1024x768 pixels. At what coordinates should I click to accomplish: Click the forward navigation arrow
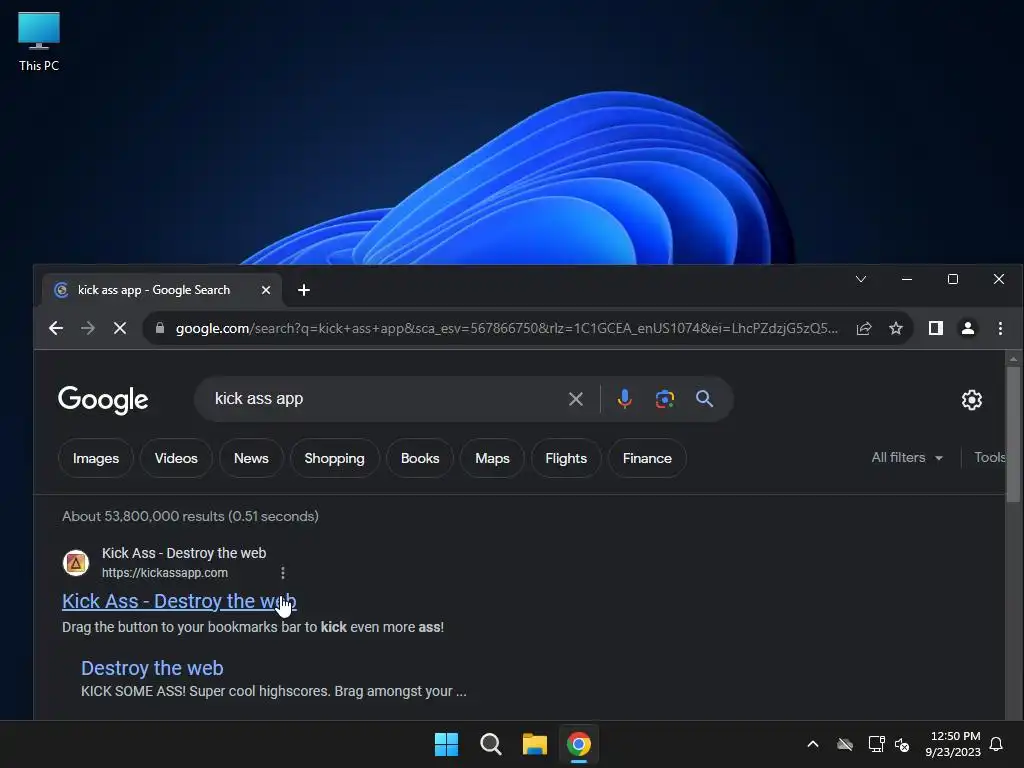point(88,328)
